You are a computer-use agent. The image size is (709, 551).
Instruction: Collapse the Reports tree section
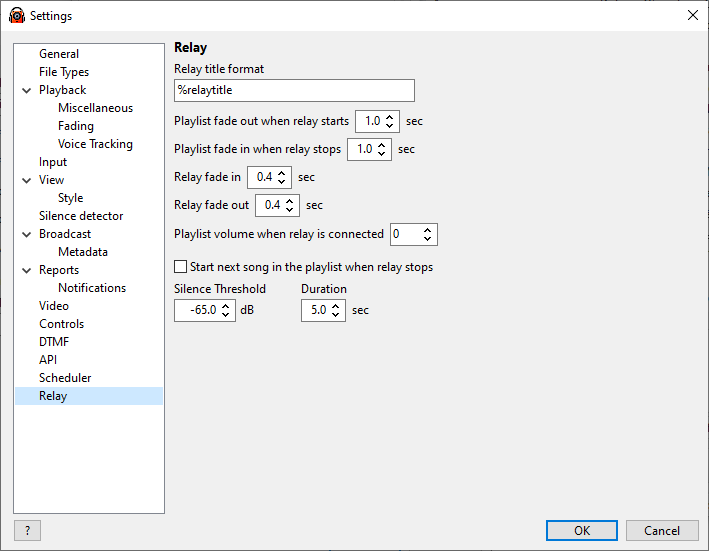27,270
